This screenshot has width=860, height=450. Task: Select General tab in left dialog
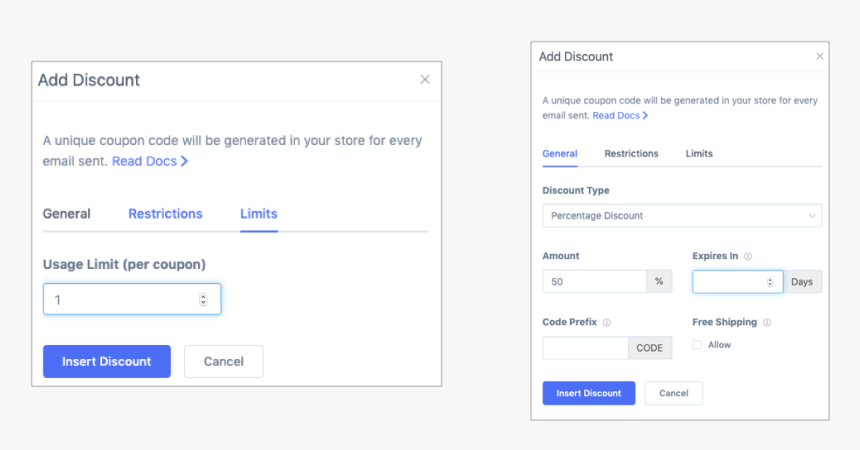pos(67,214)
